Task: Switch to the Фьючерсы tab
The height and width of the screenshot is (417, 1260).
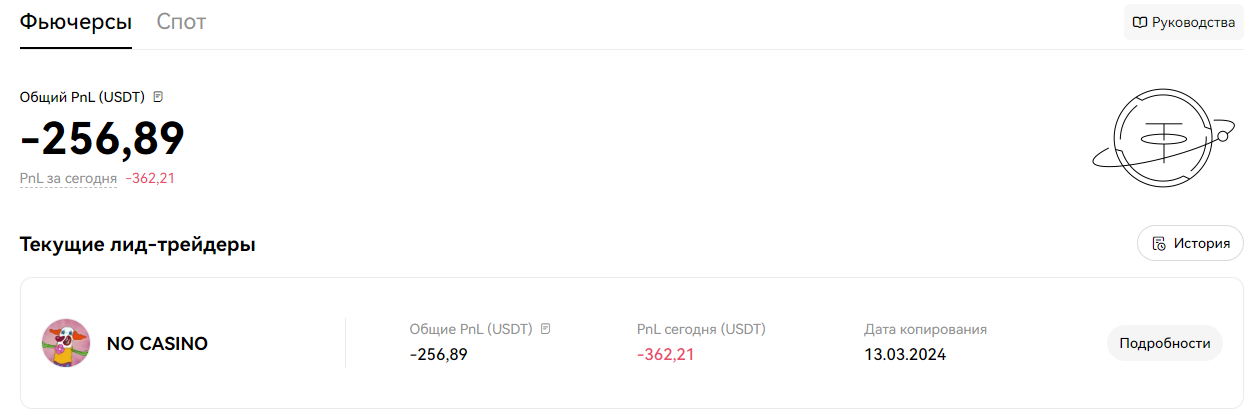Action: [75, 21]
